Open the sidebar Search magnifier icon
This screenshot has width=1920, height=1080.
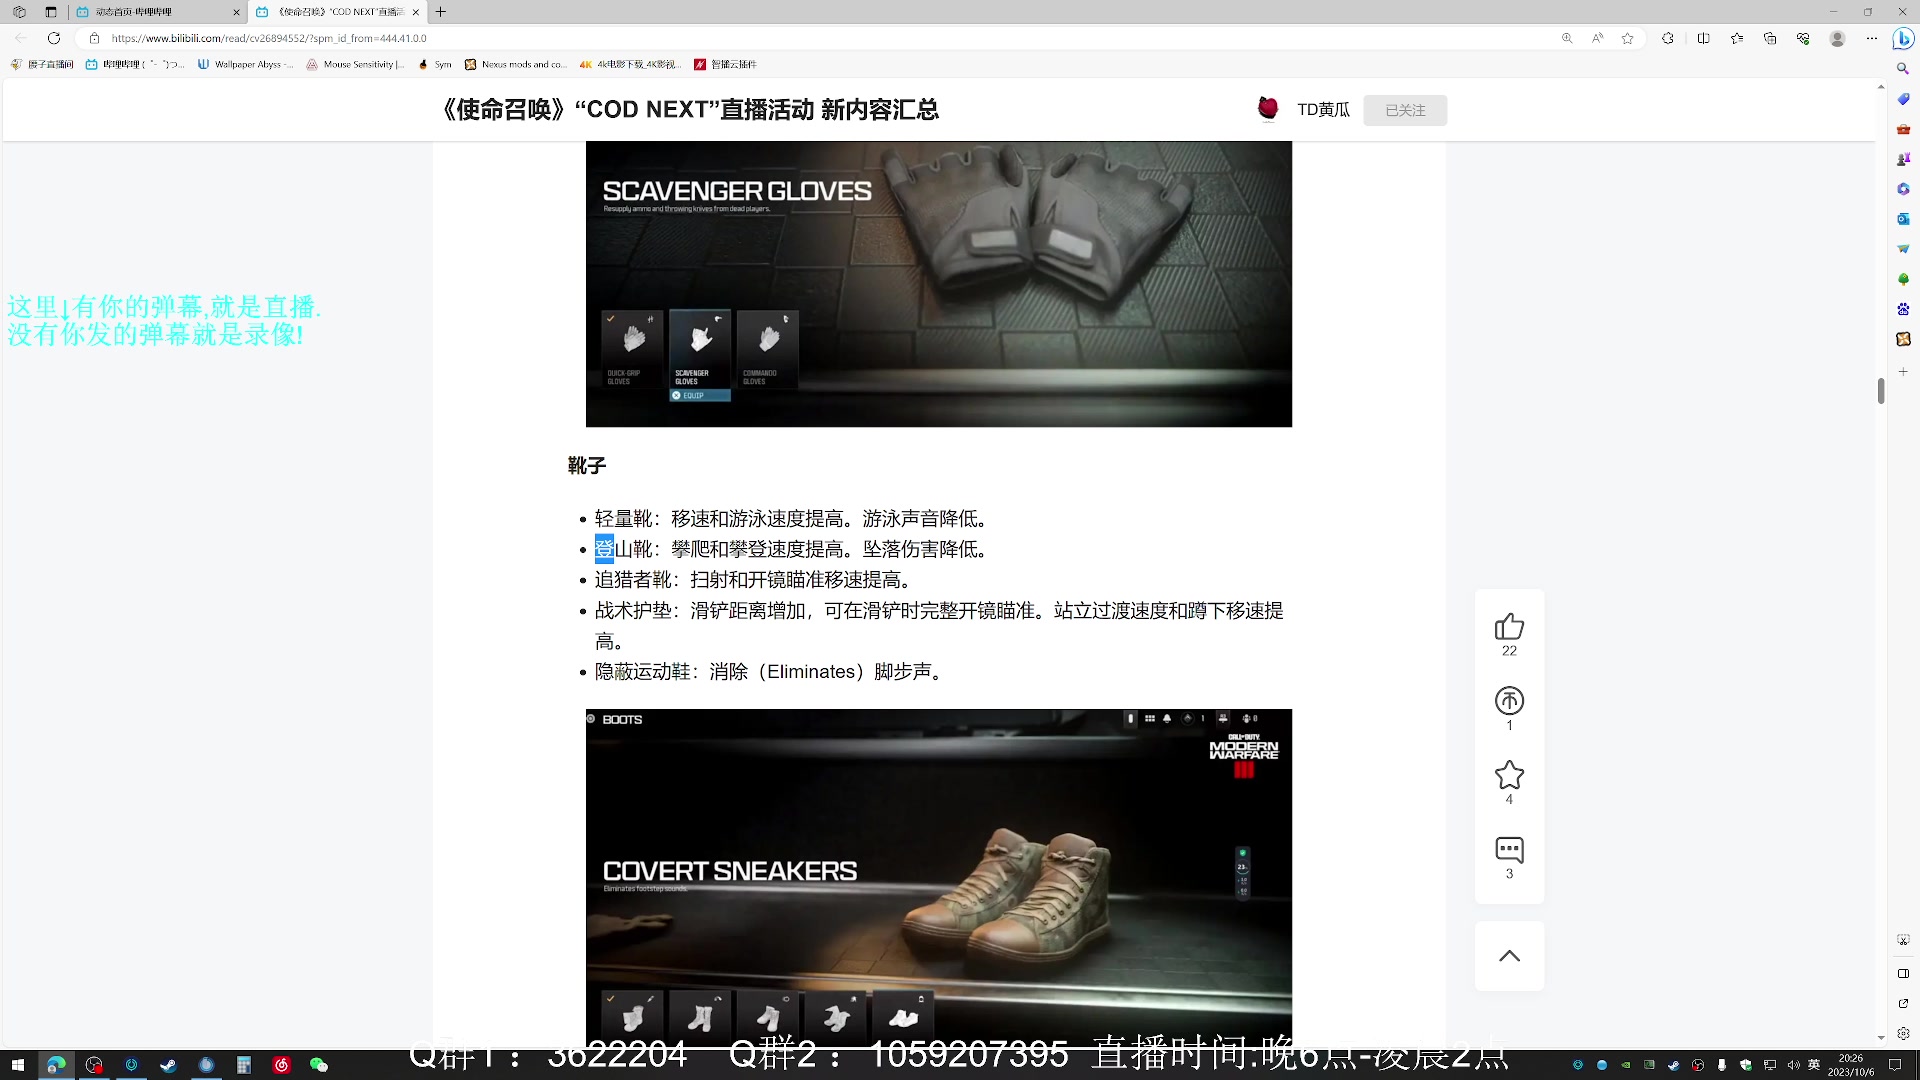coord(1903,69)
